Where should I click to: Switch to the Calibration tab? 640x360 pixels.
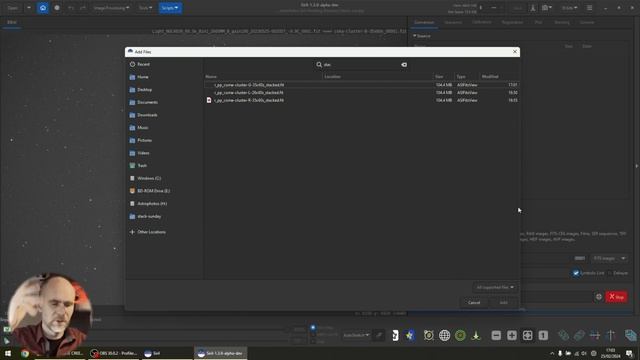[482, 22]
